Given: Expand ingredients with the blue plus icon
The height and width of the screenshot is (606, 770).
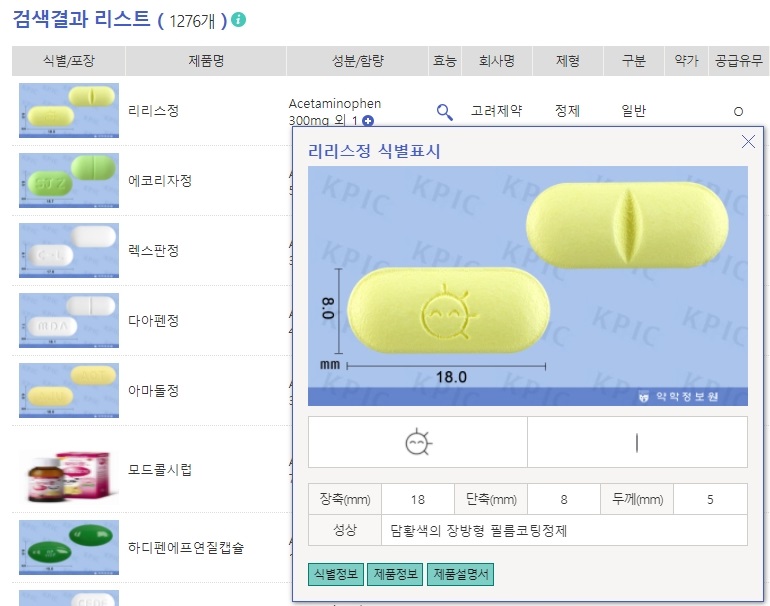Looking at the screenshot, I should [368, 121].
